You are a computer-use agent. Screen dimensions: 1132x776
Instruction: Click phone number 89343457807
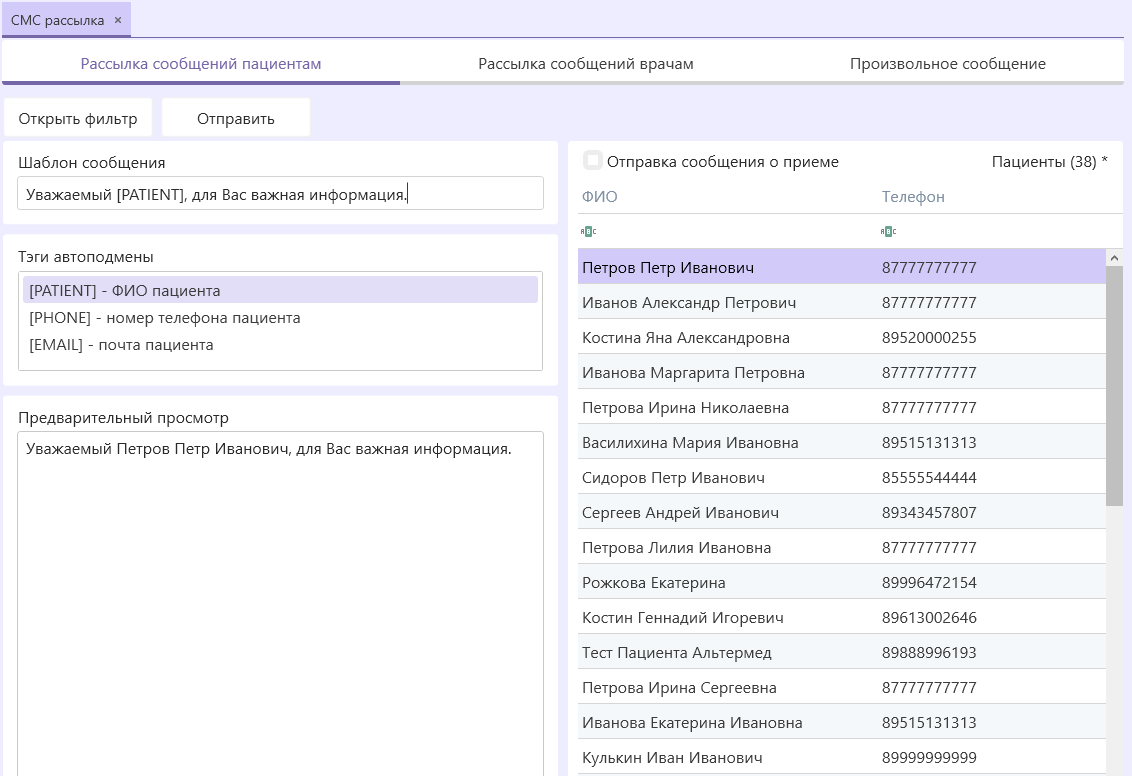pos(928,513)
